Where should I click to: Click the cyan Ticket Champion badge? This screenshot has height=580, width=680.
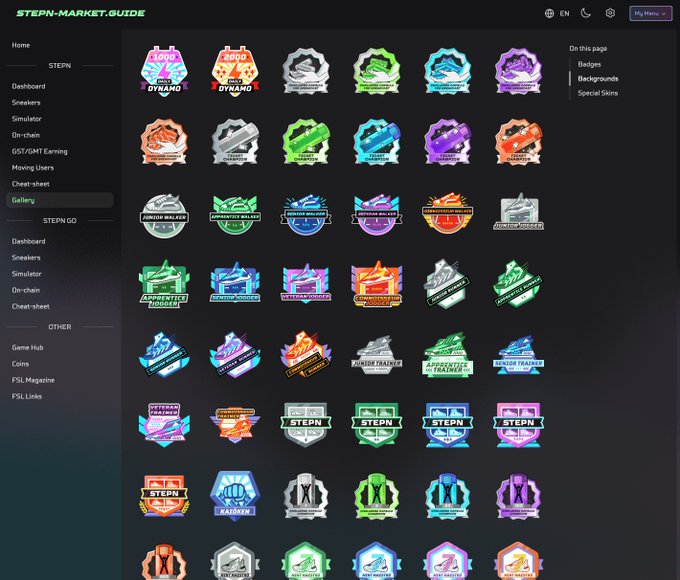click(376, 142)
